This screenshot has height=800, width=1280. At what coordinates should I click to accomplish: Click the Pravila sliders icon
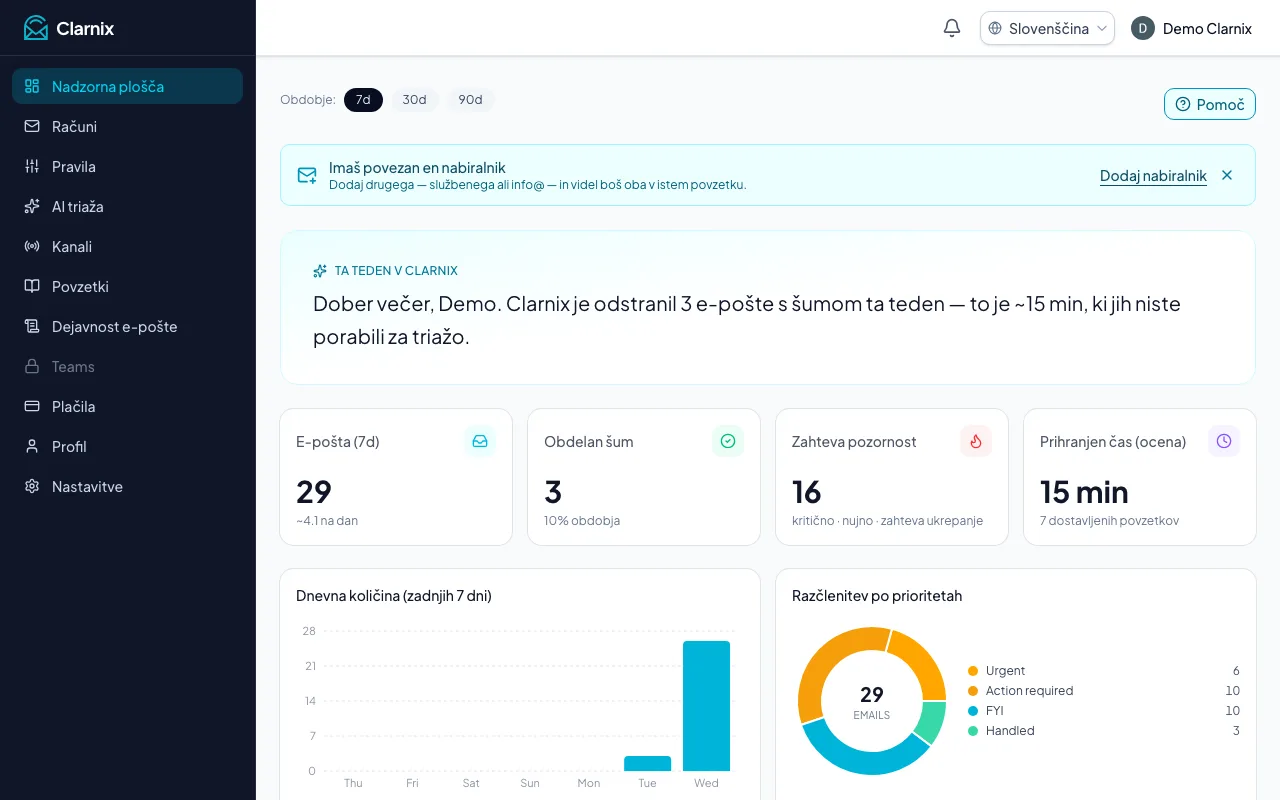pos(32,166)
